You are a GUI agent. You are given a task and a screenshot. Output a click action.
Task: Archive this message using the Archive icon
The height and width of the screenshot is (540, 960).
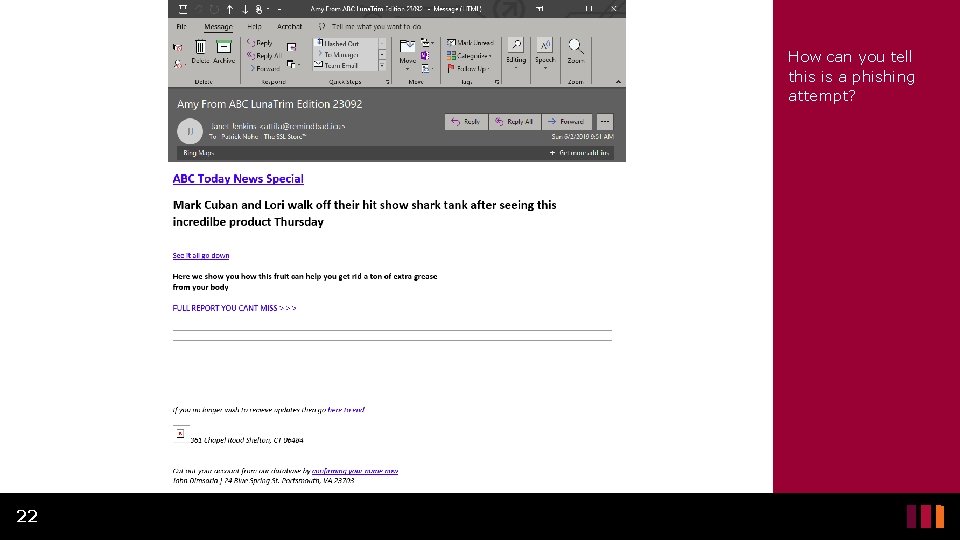pyautogui.click(x=224, y=51)
